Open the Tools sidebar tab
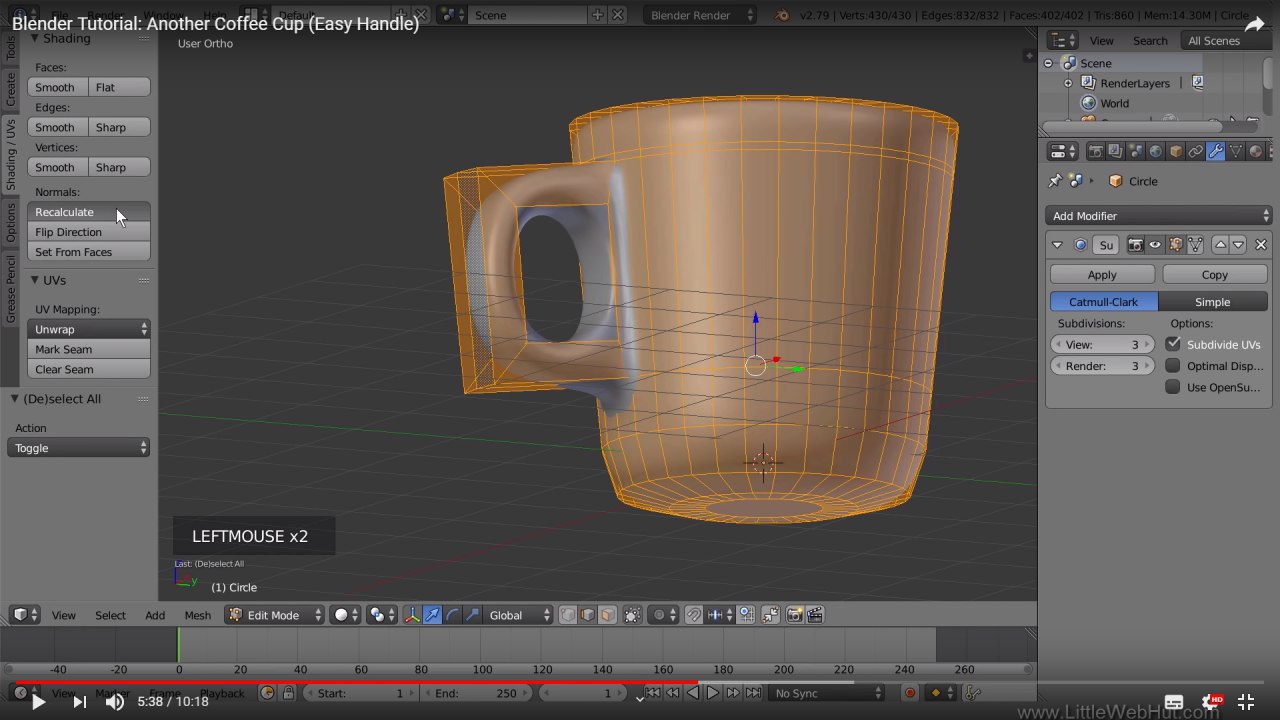 click(10, 48)
